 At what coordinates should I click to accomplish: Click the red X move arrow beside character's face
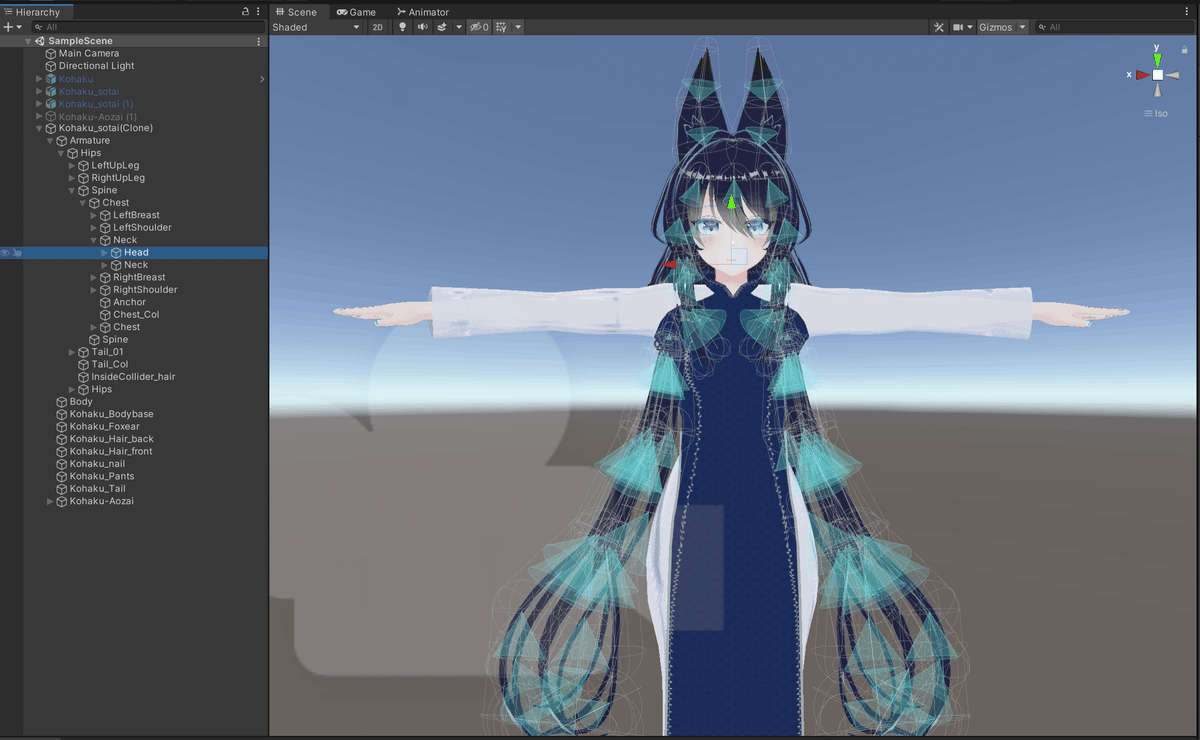pos(670,264)
